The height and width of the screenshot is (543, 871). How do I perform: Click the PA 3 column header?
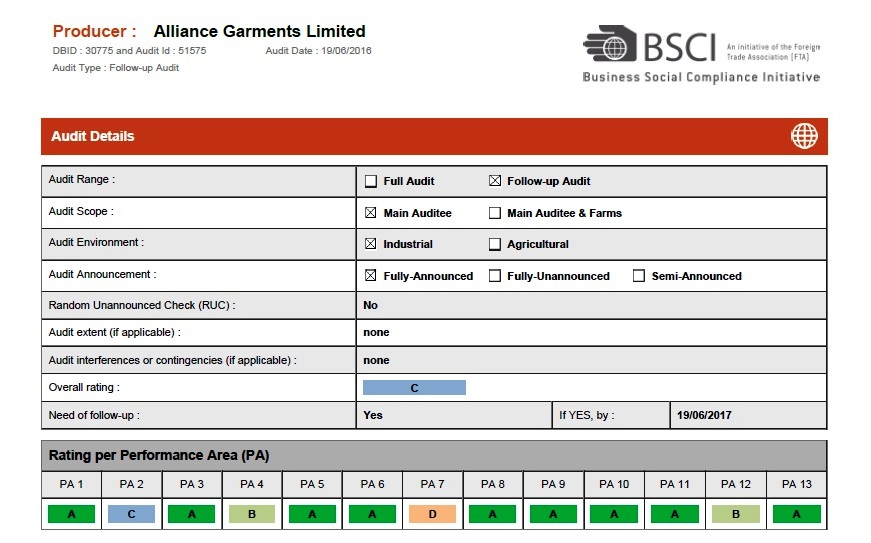pos(192,484)
